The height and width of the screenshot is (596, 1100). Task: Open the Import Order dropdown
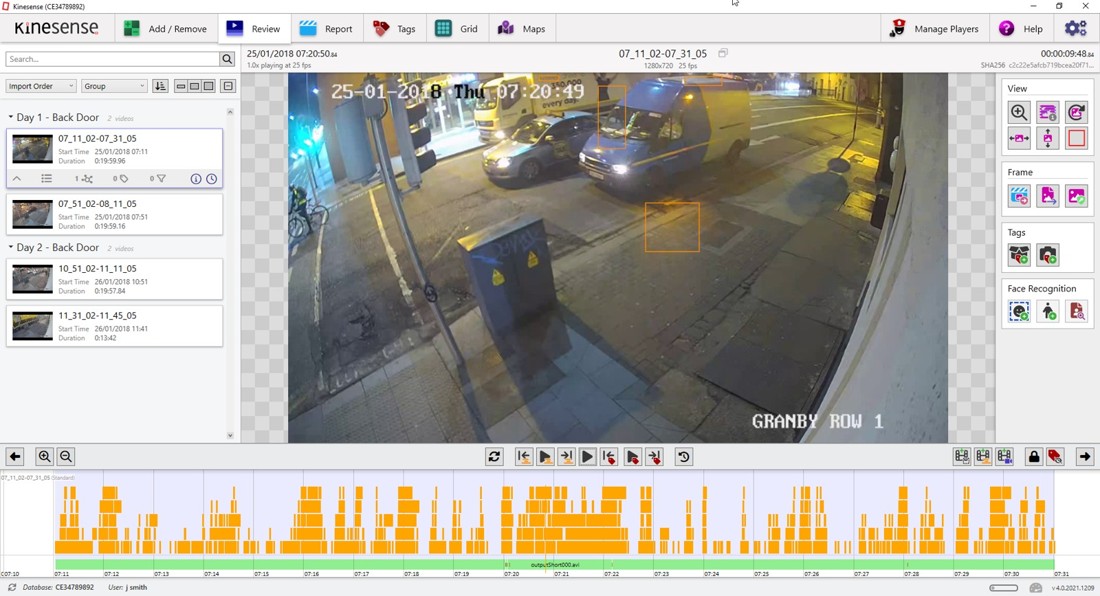[x=41, y=86]
